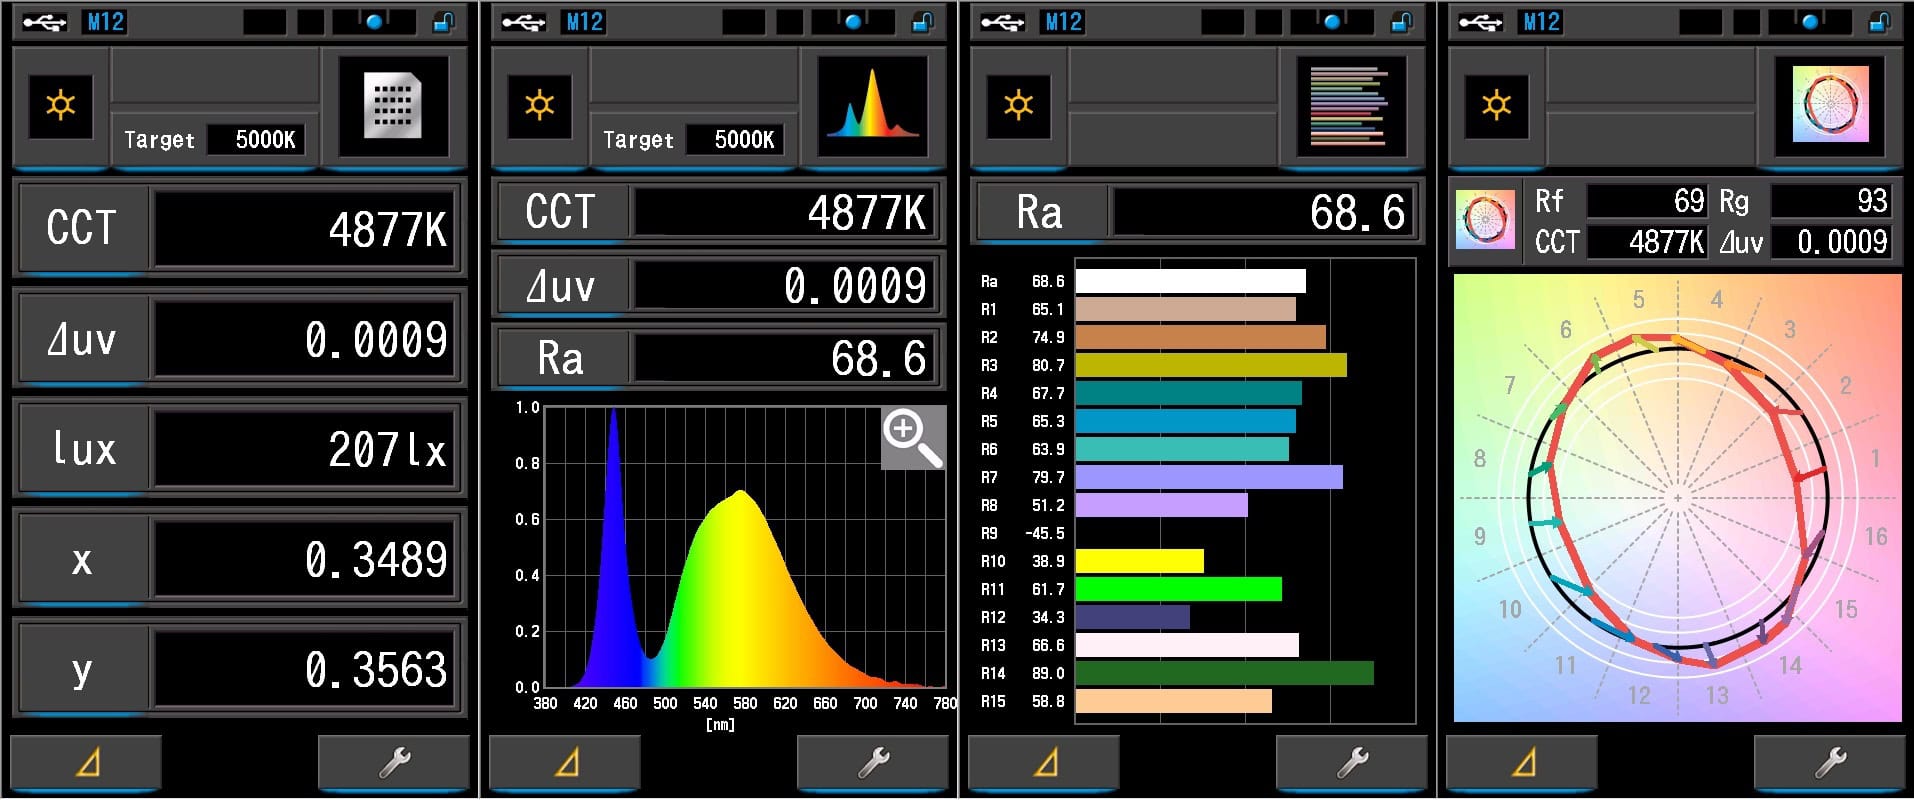Viewport: 1914px width, 800px height.
Task: Tap the y chromaticity item label
Action: click(x=82, y=668)
